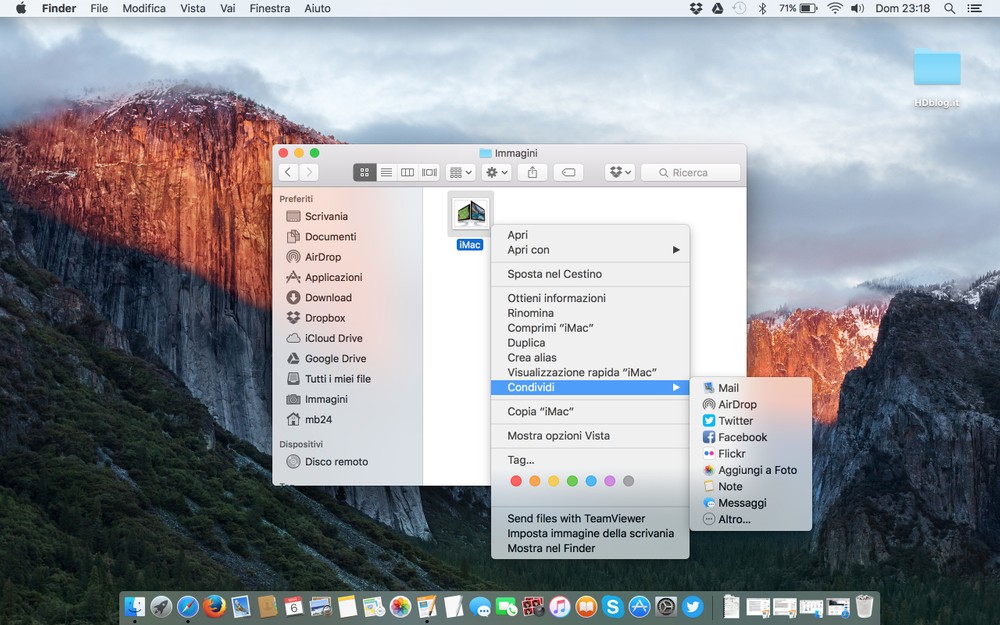Image resolution: width=1000 pixels, height=625 pixels.
Task: Share via Twitter in submenu
Action: (x=735, y=421)
